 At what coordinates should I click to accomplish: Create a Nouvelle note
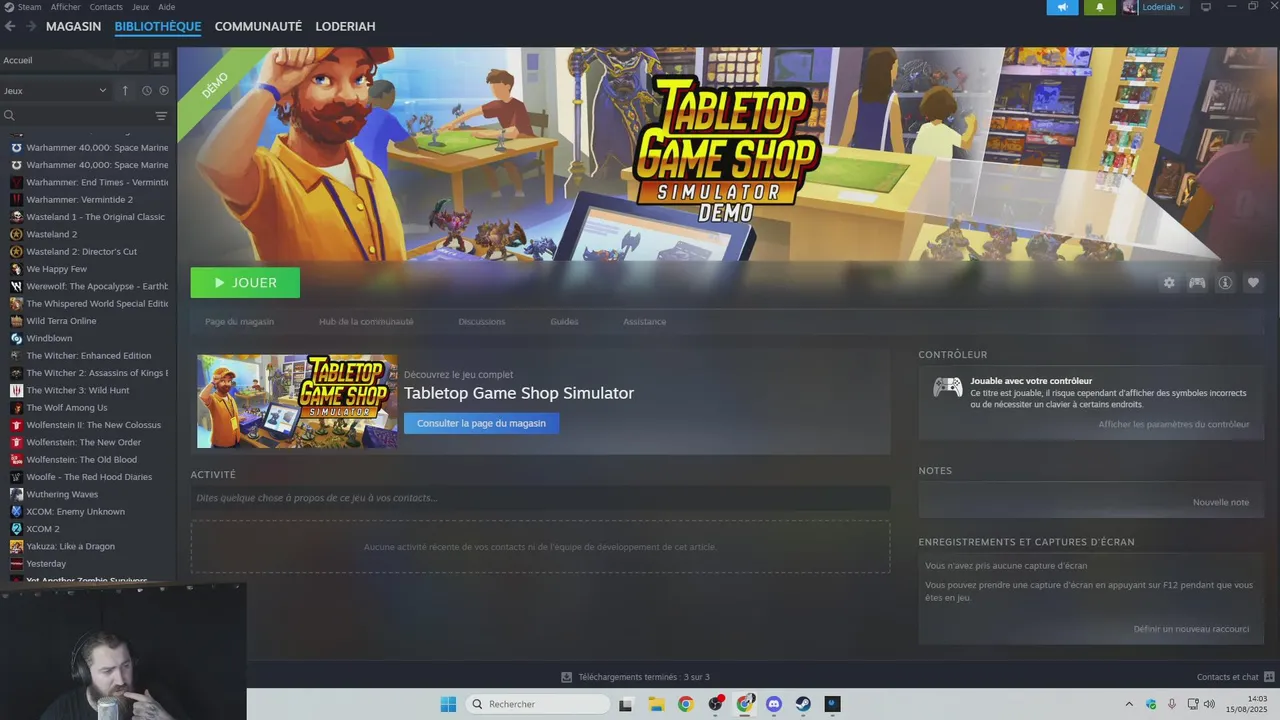pyautogui.click(x=1221, y=502)
